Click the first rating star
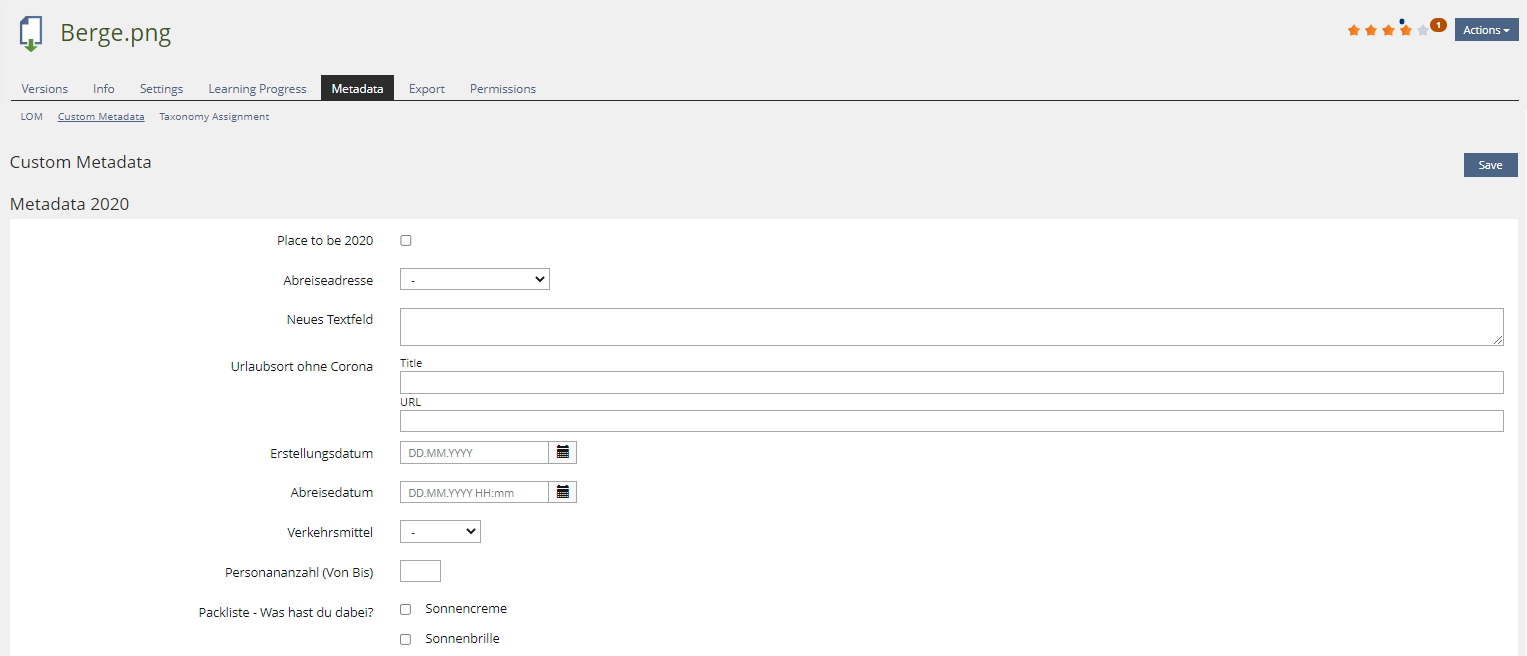 1354,30
